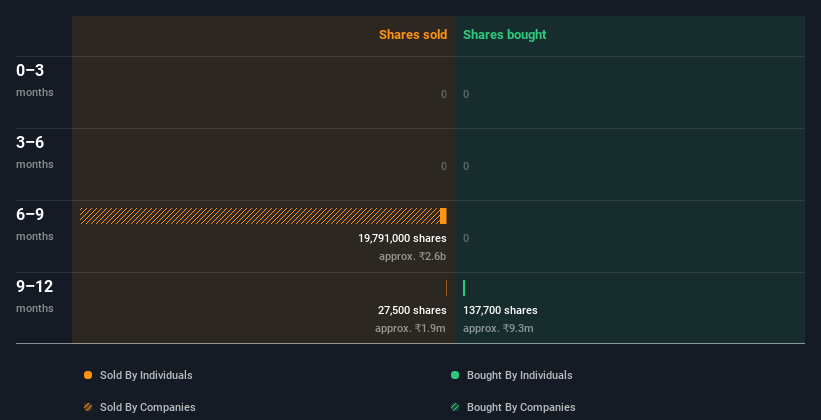Click the shares sold 0 in 3–6 months
The height and width of the screenshot is (420, 821).
tap(444, 167)
